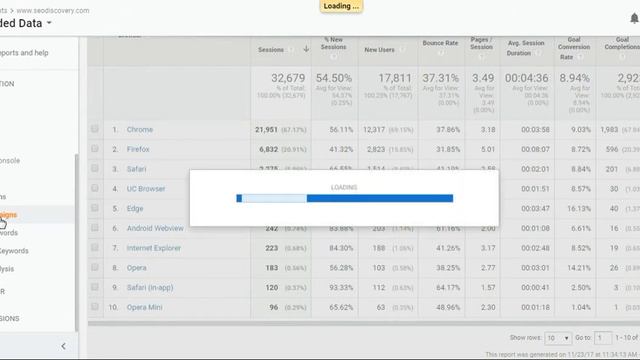Sort by Sessions column header
Image resolution: width=640 pixels, height=360 pixels.
tap(271, 50)
